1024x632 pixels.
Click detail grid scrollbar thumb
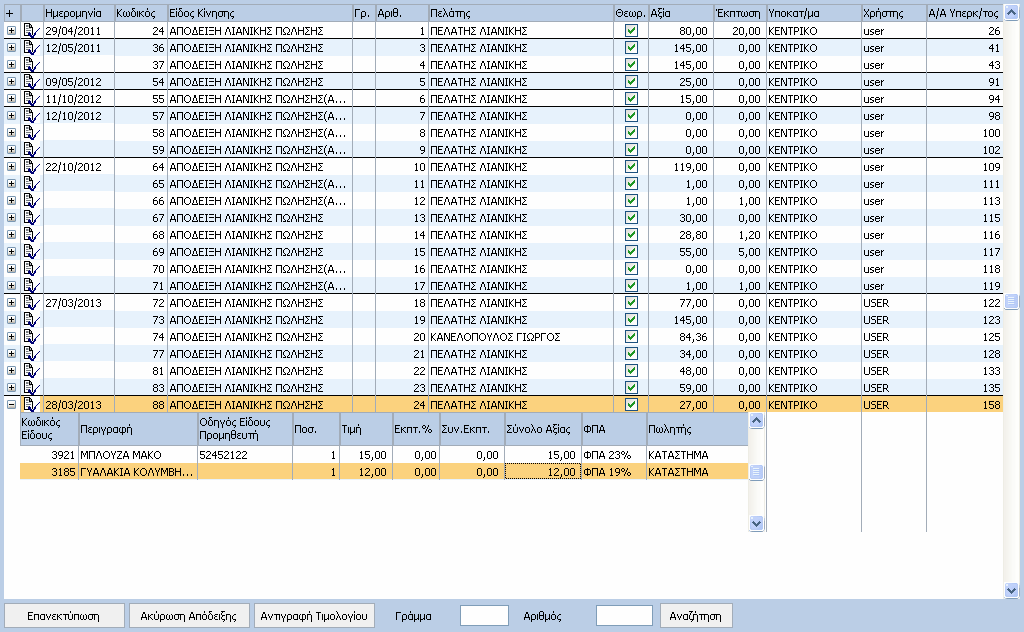756,472
